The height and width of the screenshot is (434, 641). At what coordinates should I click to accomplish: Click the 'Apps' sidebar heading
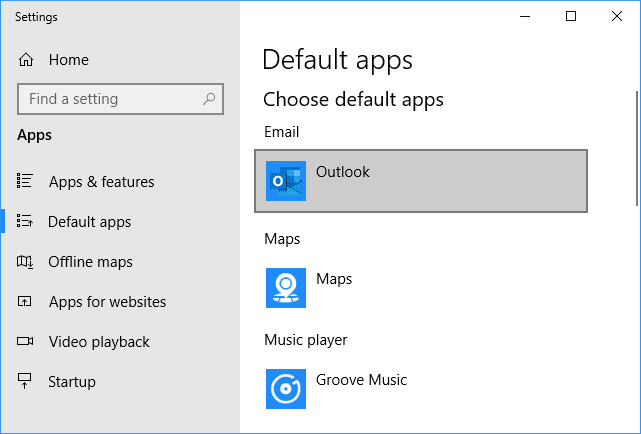34,135
